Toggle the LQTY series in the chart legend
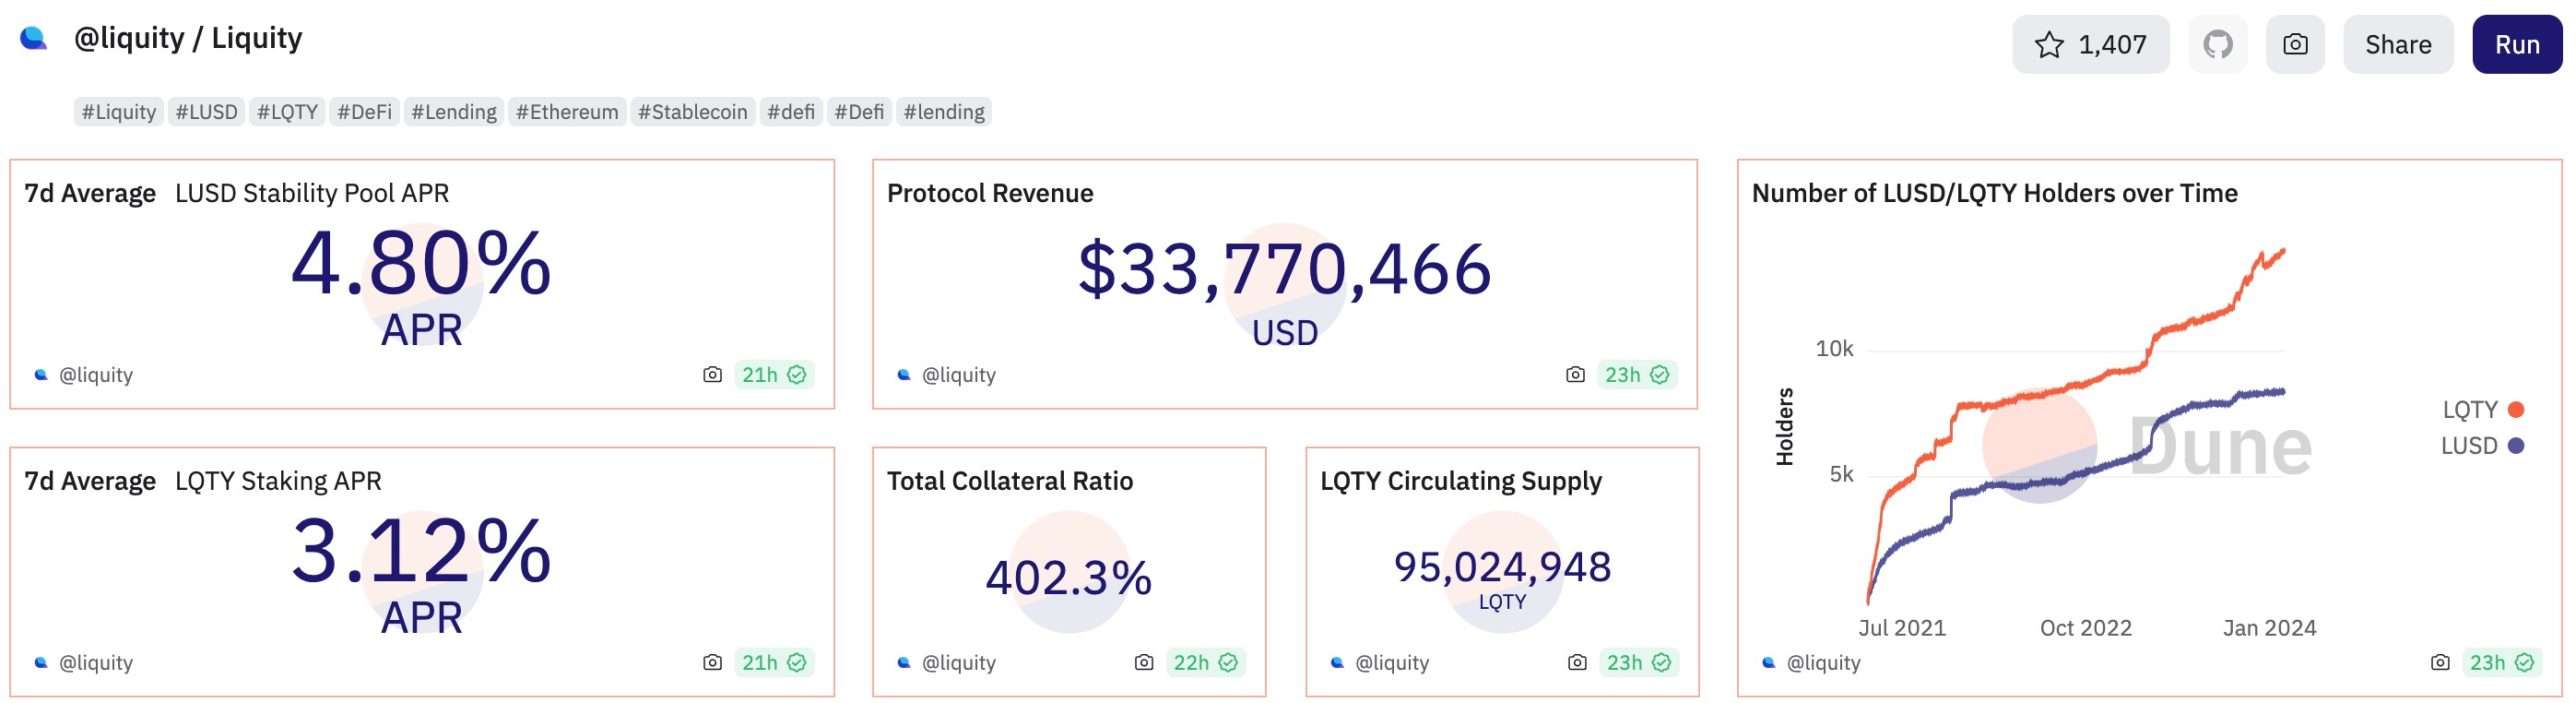Screen dimensions: 2576x703 click(2483, 410)
